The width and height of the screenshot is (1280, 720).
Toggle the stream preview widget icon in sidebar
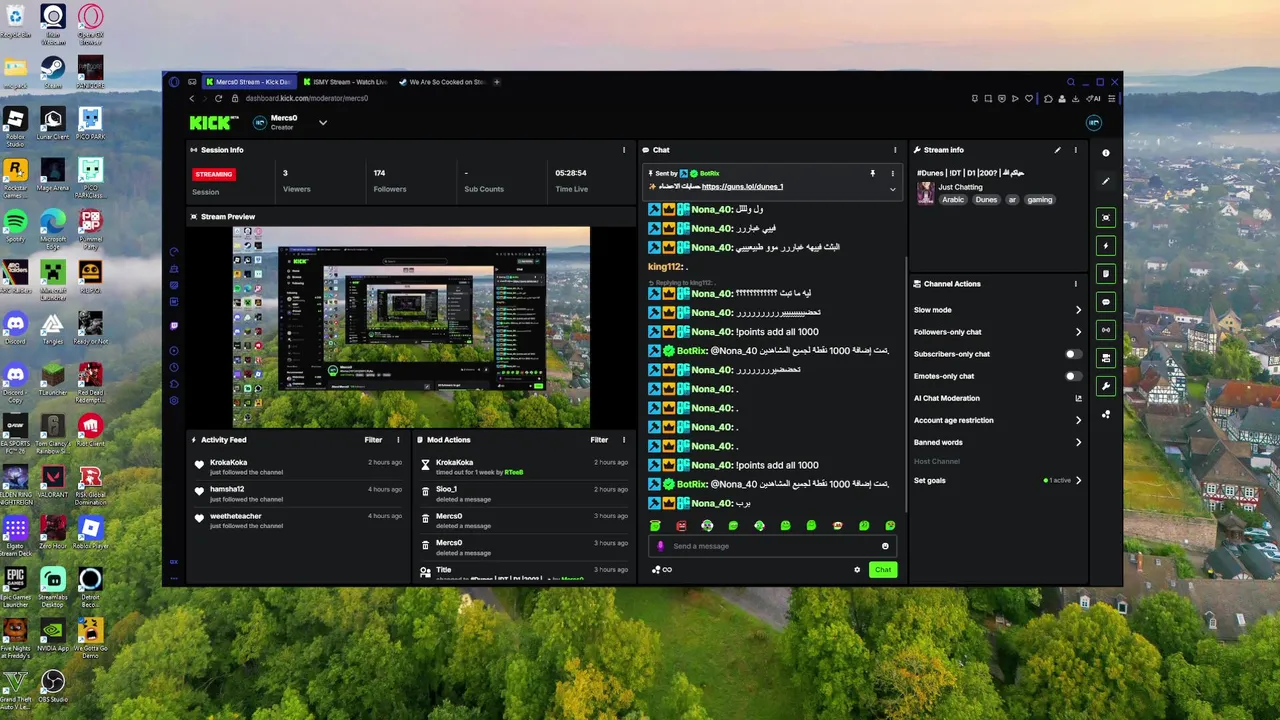(x=1106, y=217)
